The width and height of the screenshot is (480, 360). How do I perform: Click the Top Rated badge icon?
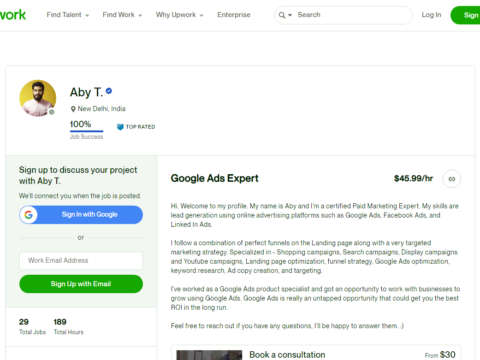[120, 127]
